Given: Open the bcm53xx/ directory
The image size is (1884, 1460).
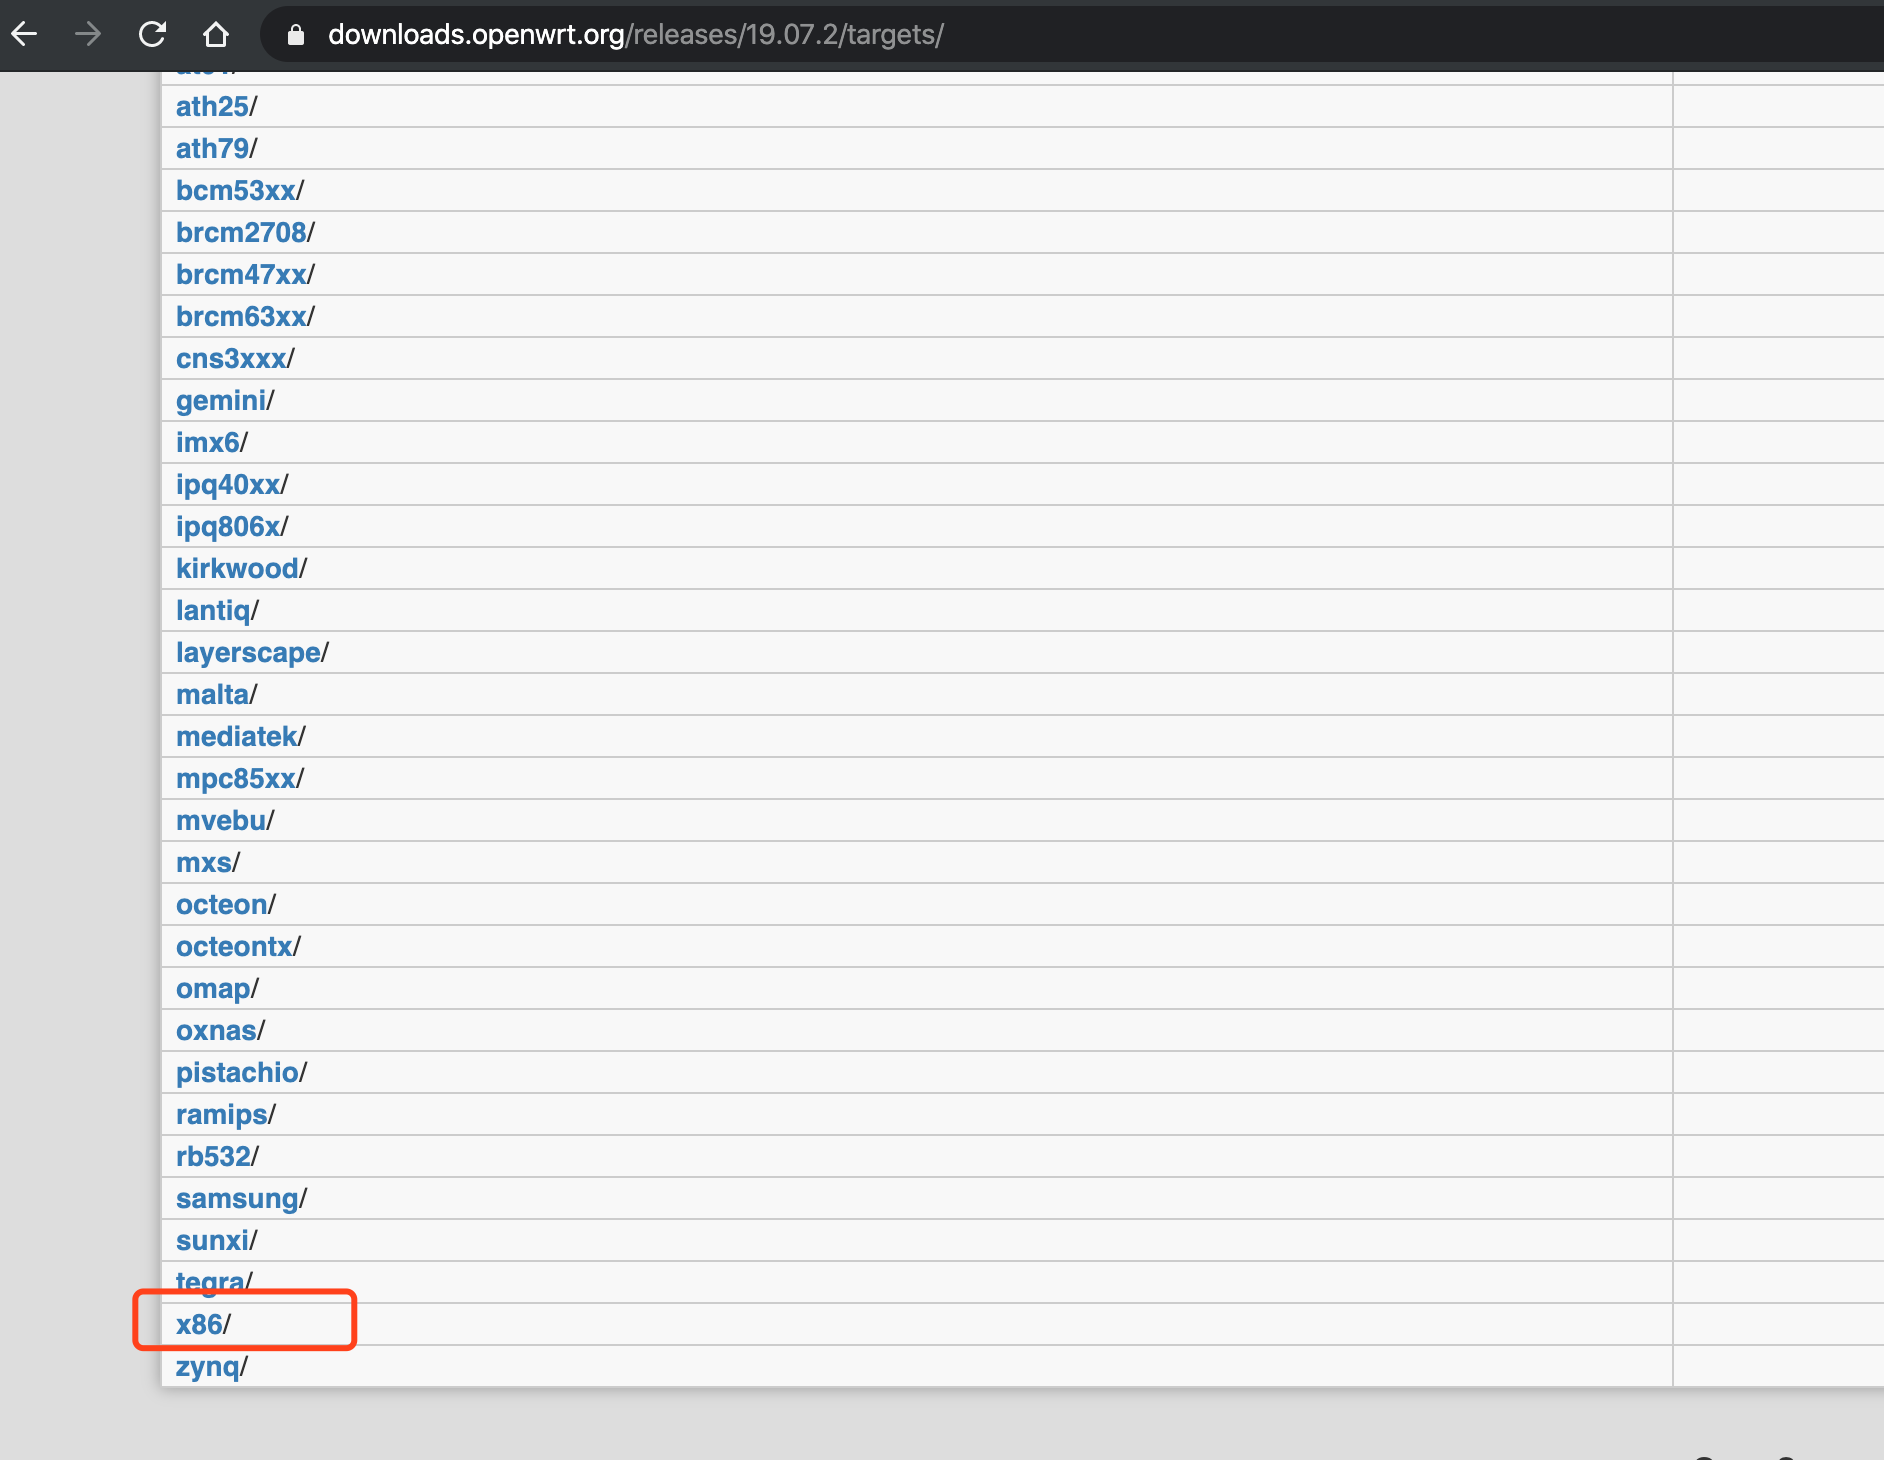Looking at the screenshot, I should coord(236,190).
